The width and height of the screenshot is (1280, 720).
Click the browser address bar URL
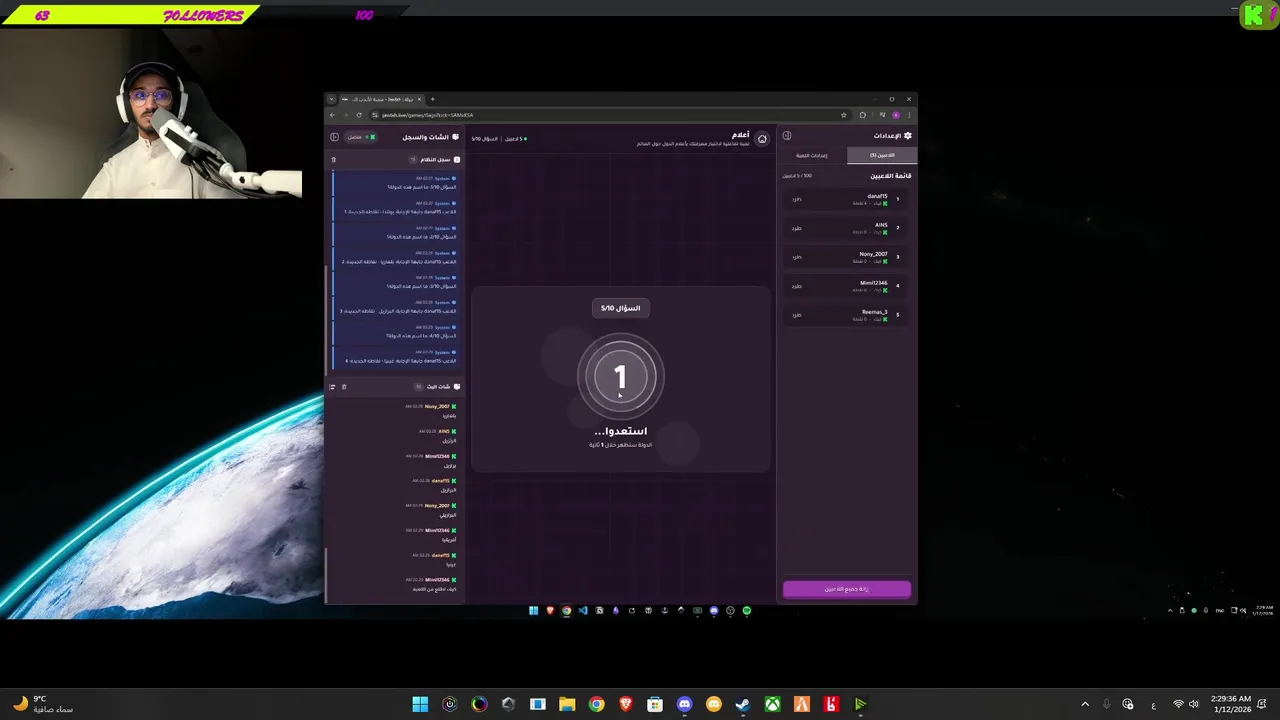point(428,115)
